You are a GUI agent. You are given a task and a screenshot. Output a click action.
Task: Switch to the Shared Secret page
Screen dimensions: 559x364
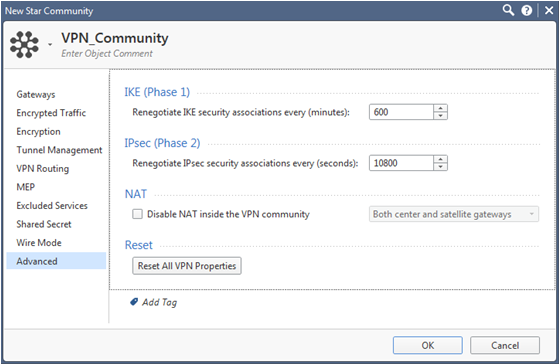click(x=44, y=224)
